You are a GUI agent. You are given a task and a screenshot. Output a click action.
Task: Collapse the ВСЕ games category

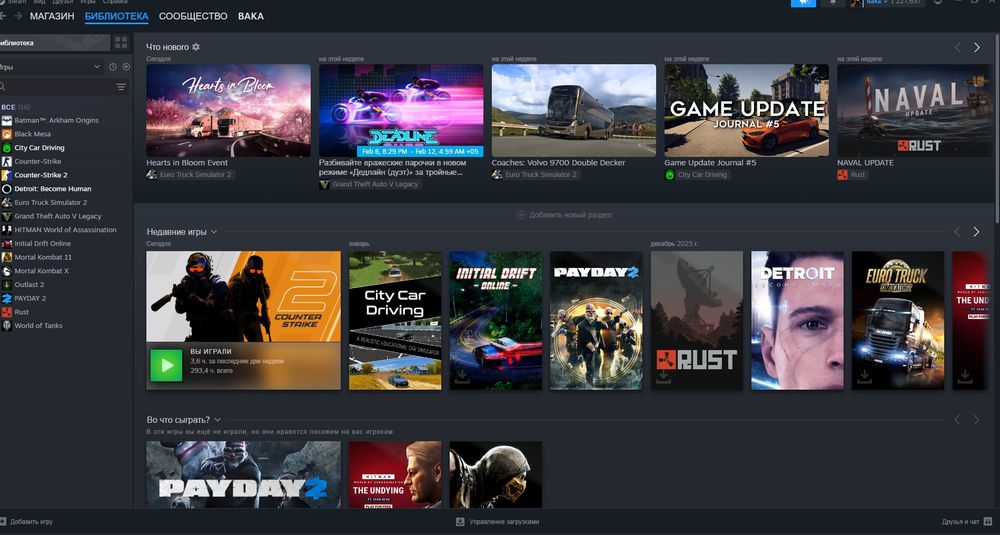click(8, 107)
